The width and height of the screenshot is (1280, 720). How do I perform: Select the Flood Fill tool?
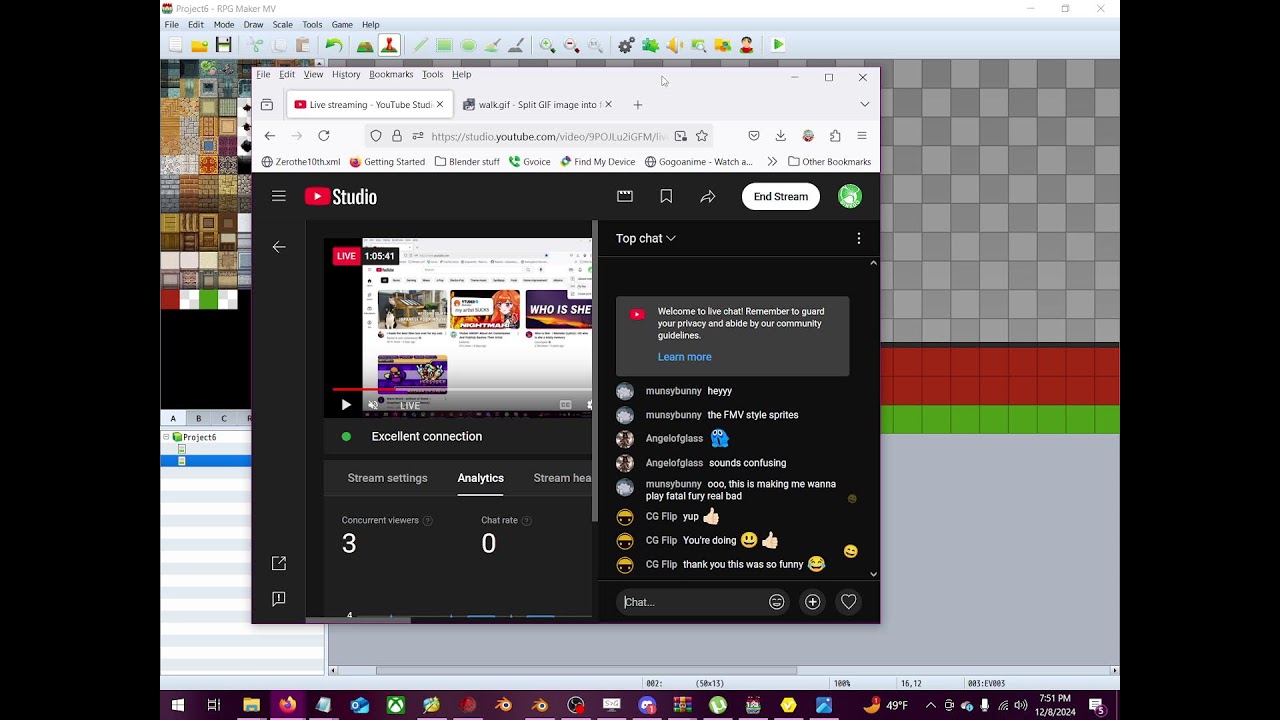click(x=492, y=45)
